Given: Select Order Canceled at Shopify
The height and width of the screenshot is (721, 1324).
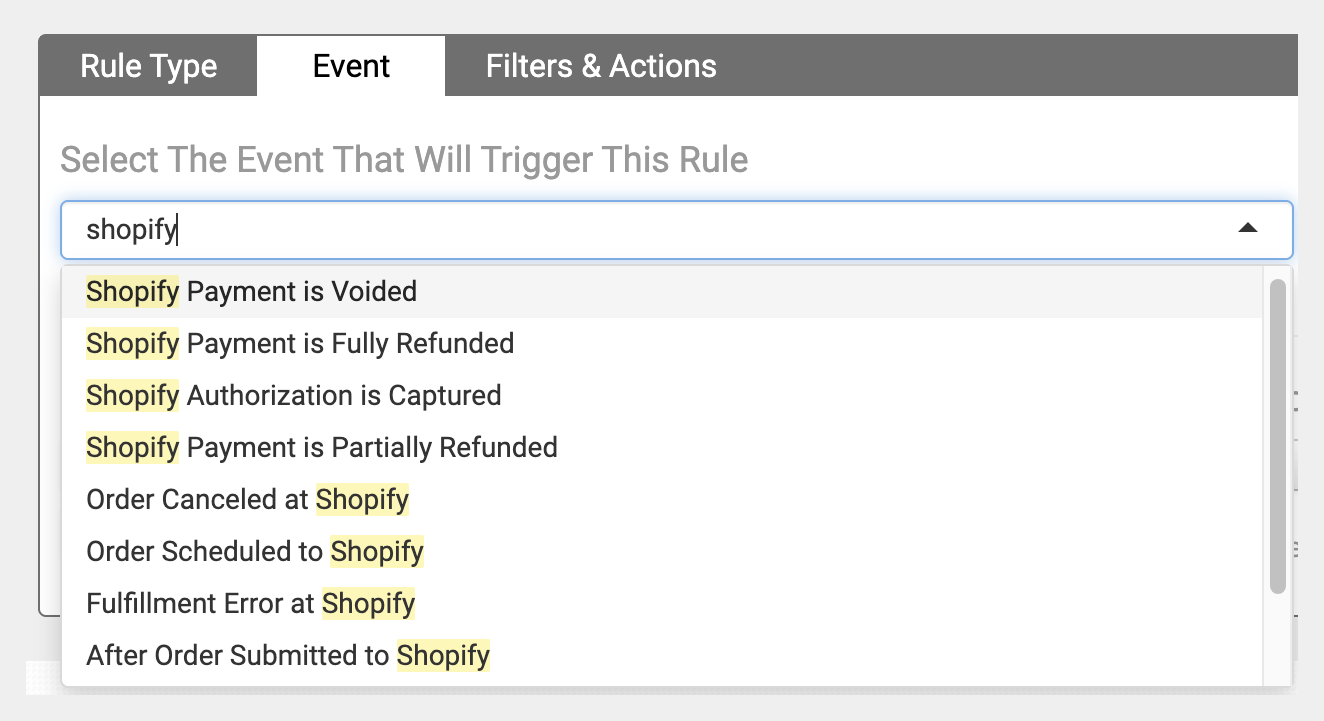Looking at the screenshot, I should pyautogui.click(x=661, y=500).
